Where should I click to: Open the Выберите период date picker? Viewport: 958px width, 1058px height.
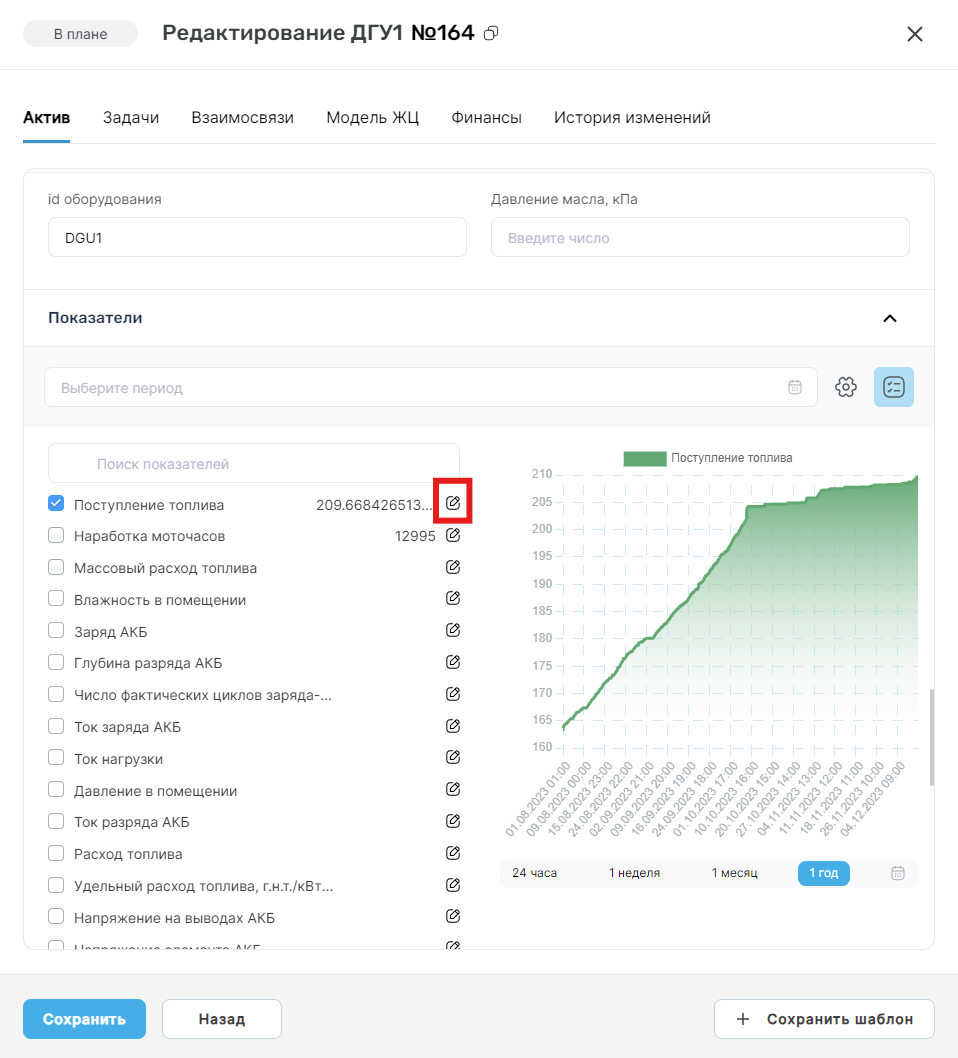430,387
